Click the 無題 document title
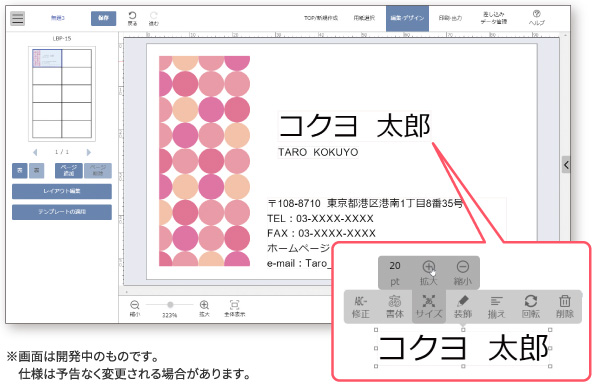Screen dimensions: 596x386 pyautogui.click(x=58, y=18)
